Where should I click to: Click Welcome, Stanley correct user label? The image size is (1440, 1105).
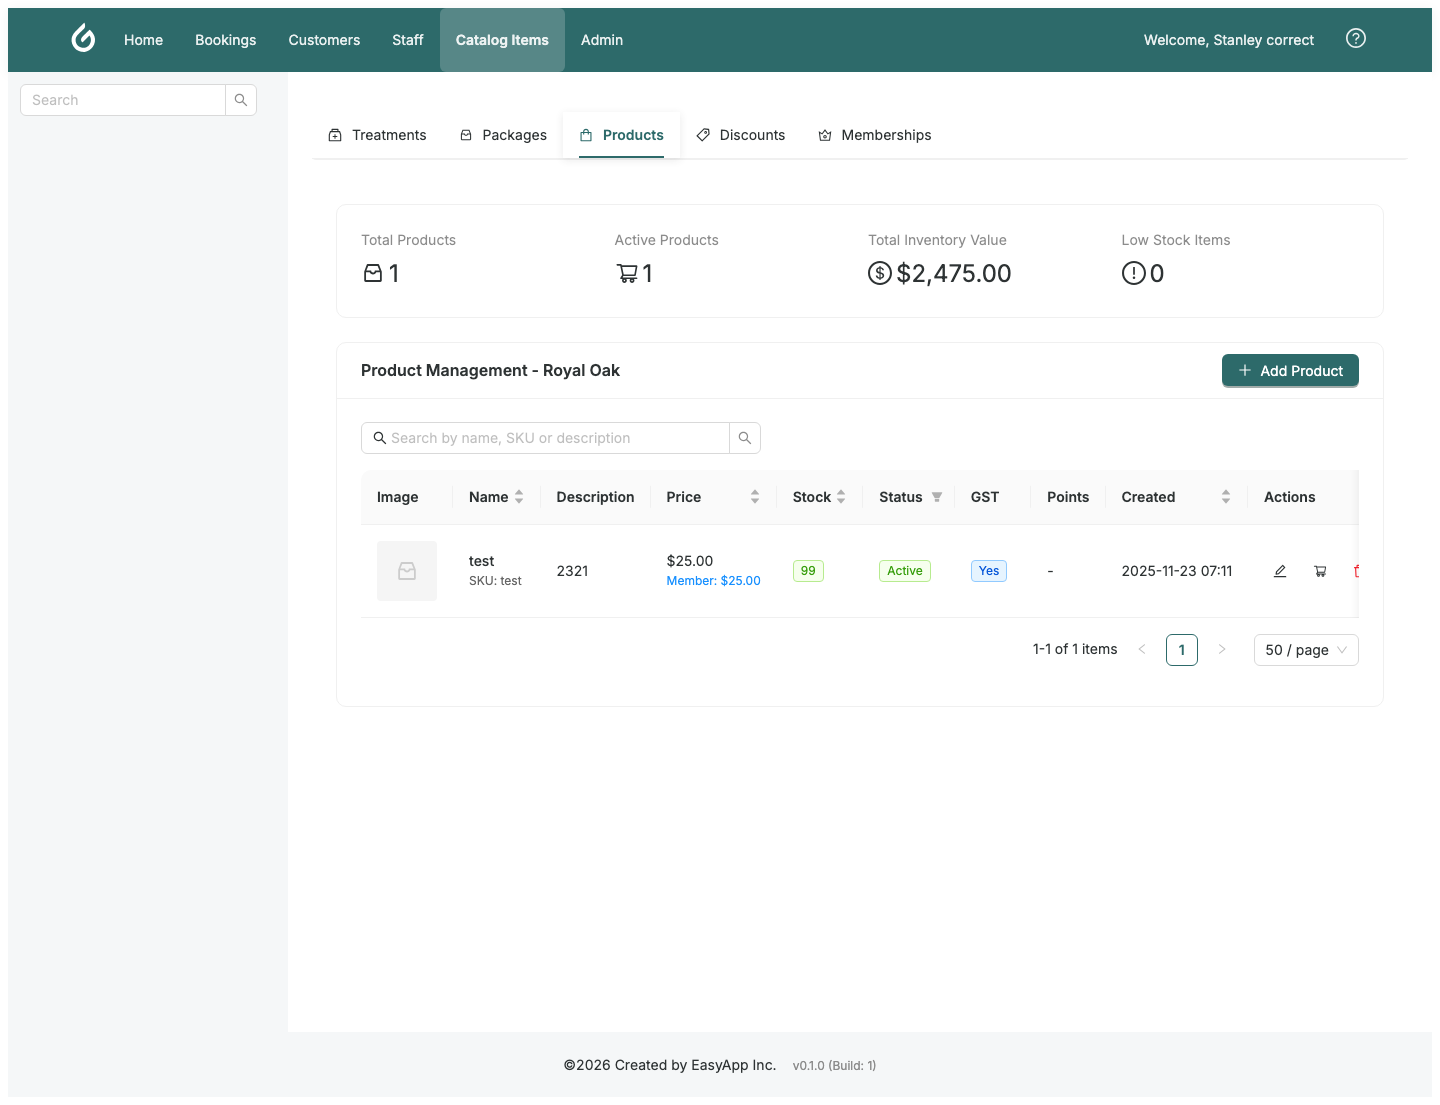coord(1229,40)
